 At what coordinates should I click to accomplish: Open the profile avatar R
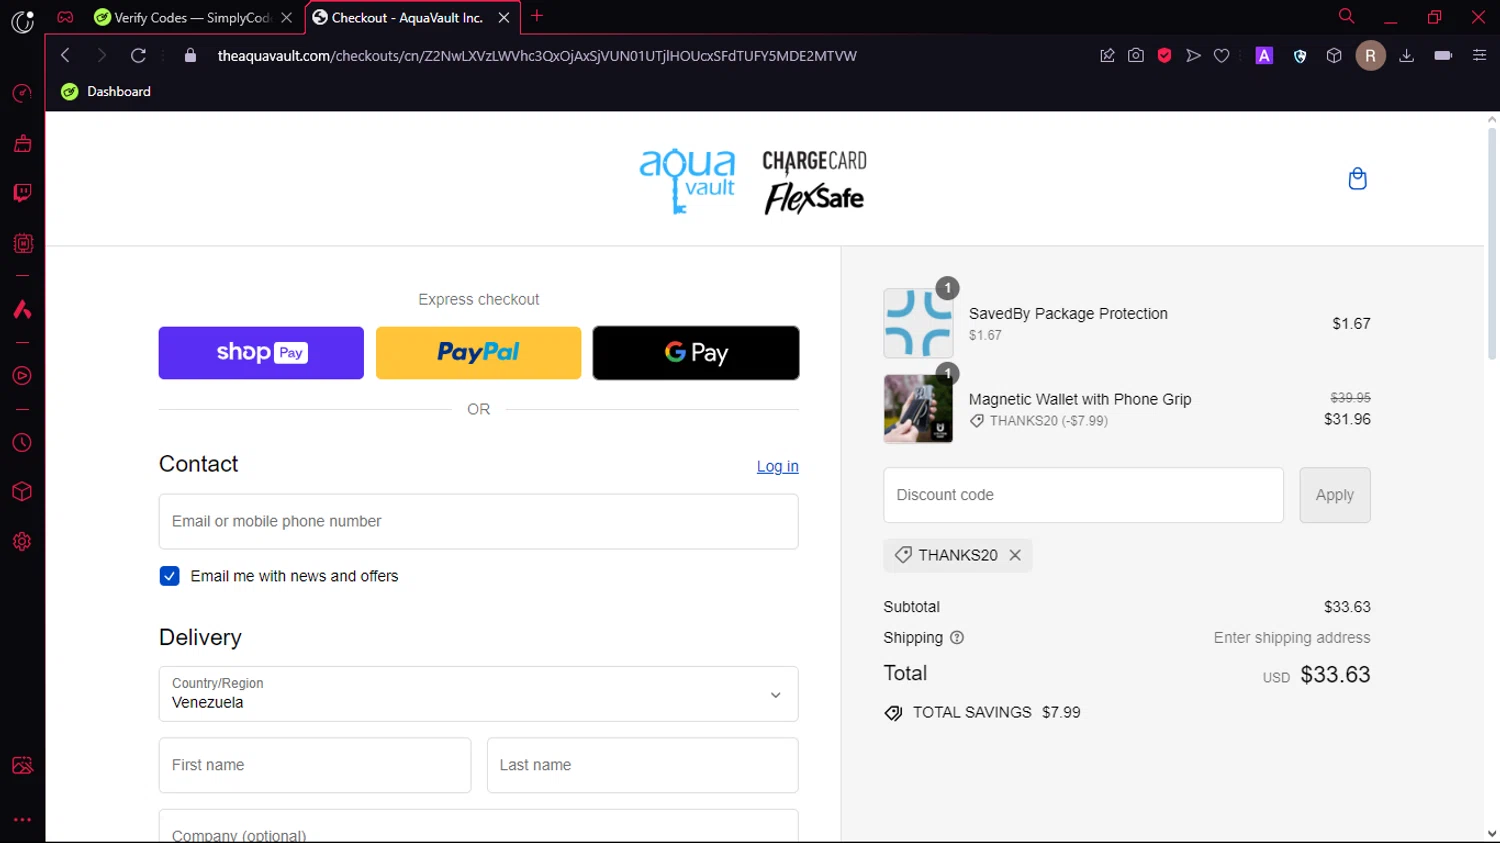[1370, 56]
